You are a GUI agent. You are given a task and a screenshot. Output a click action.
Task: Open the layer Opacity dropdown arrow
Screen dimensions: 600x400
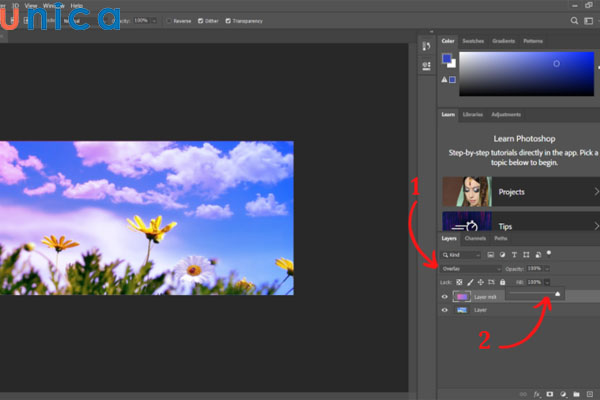[x=546, y=269]
